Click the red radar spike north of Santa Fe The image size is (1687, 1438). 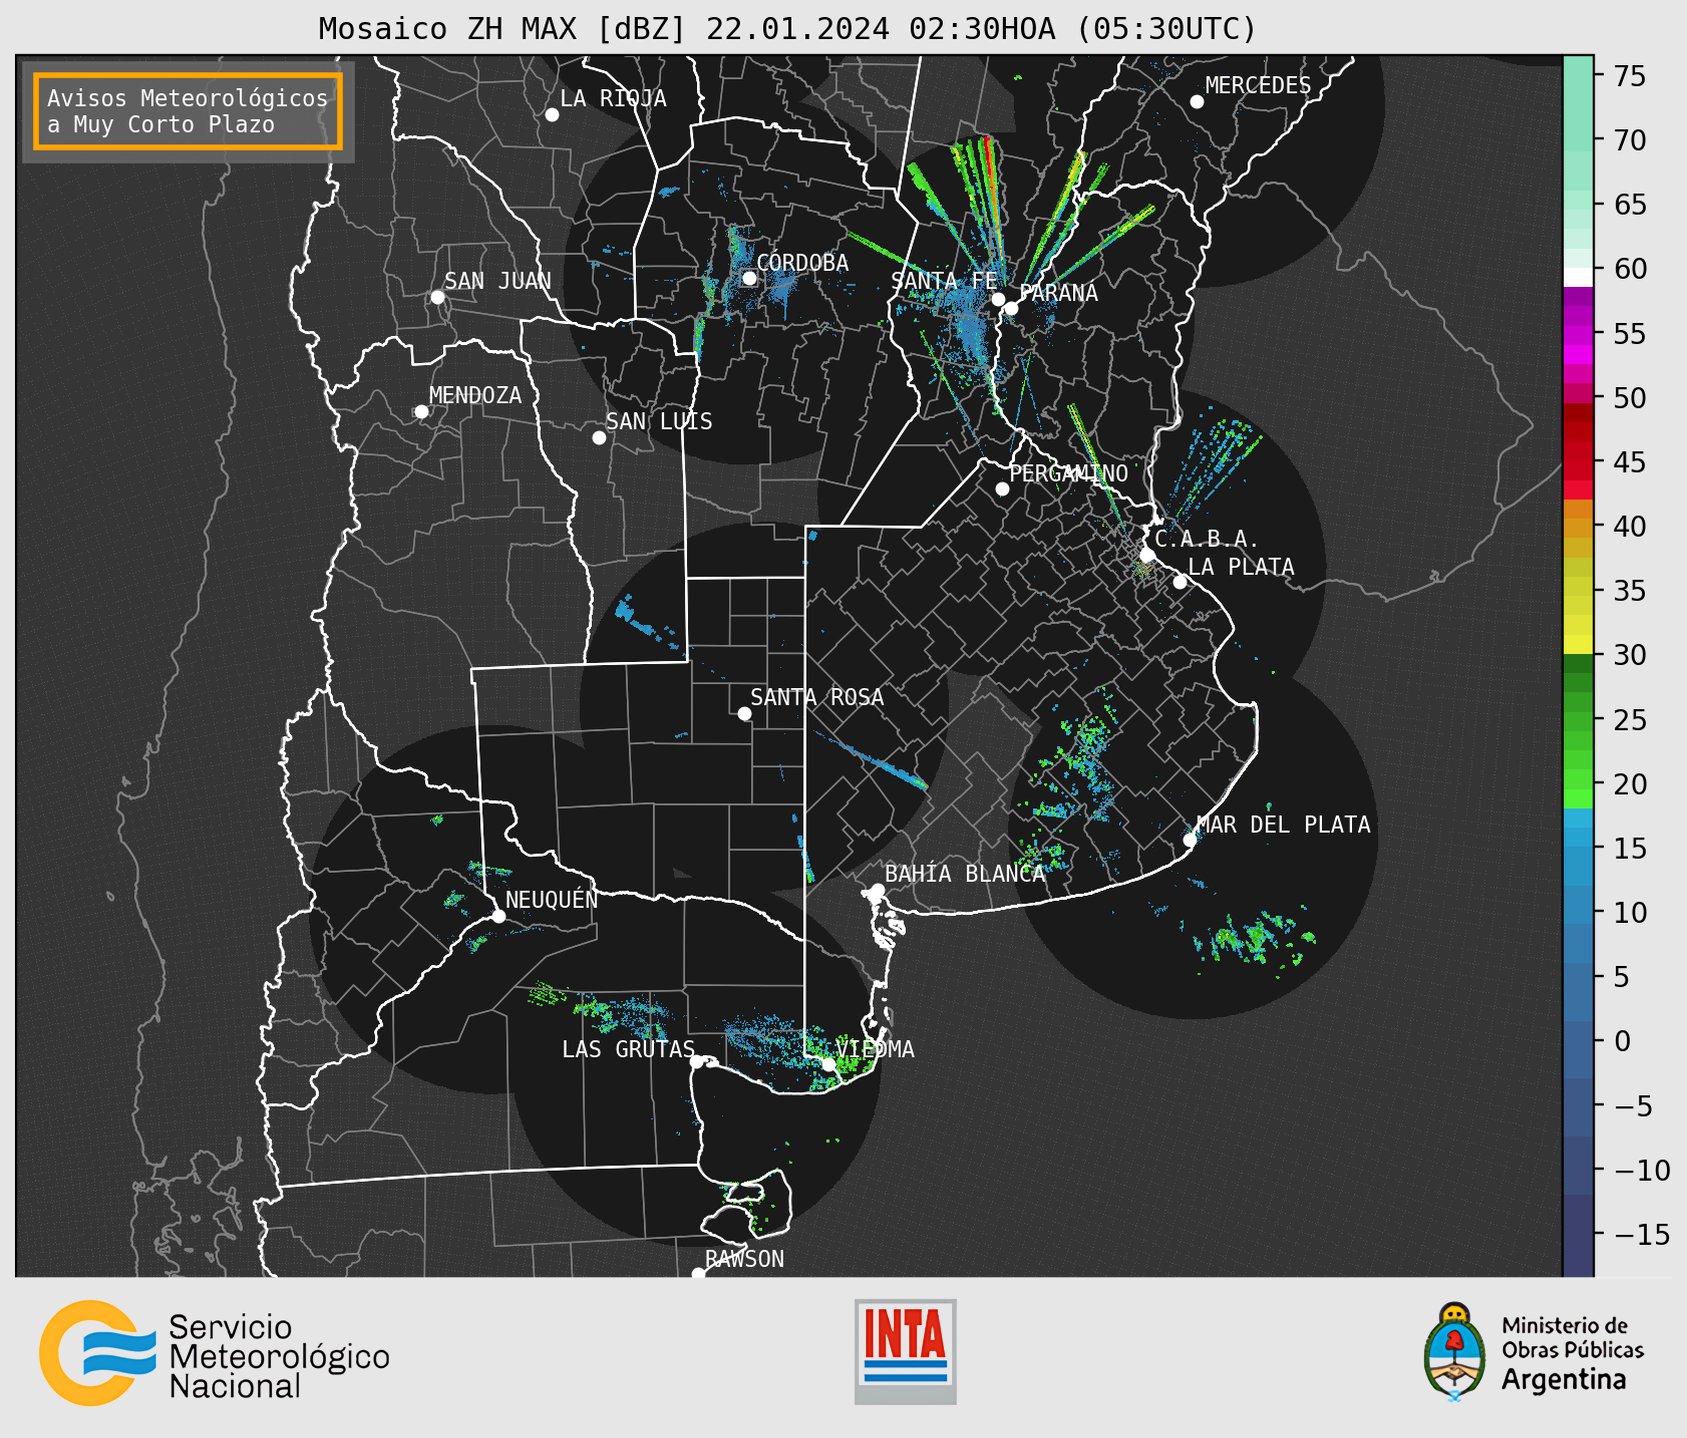(991, 180)
